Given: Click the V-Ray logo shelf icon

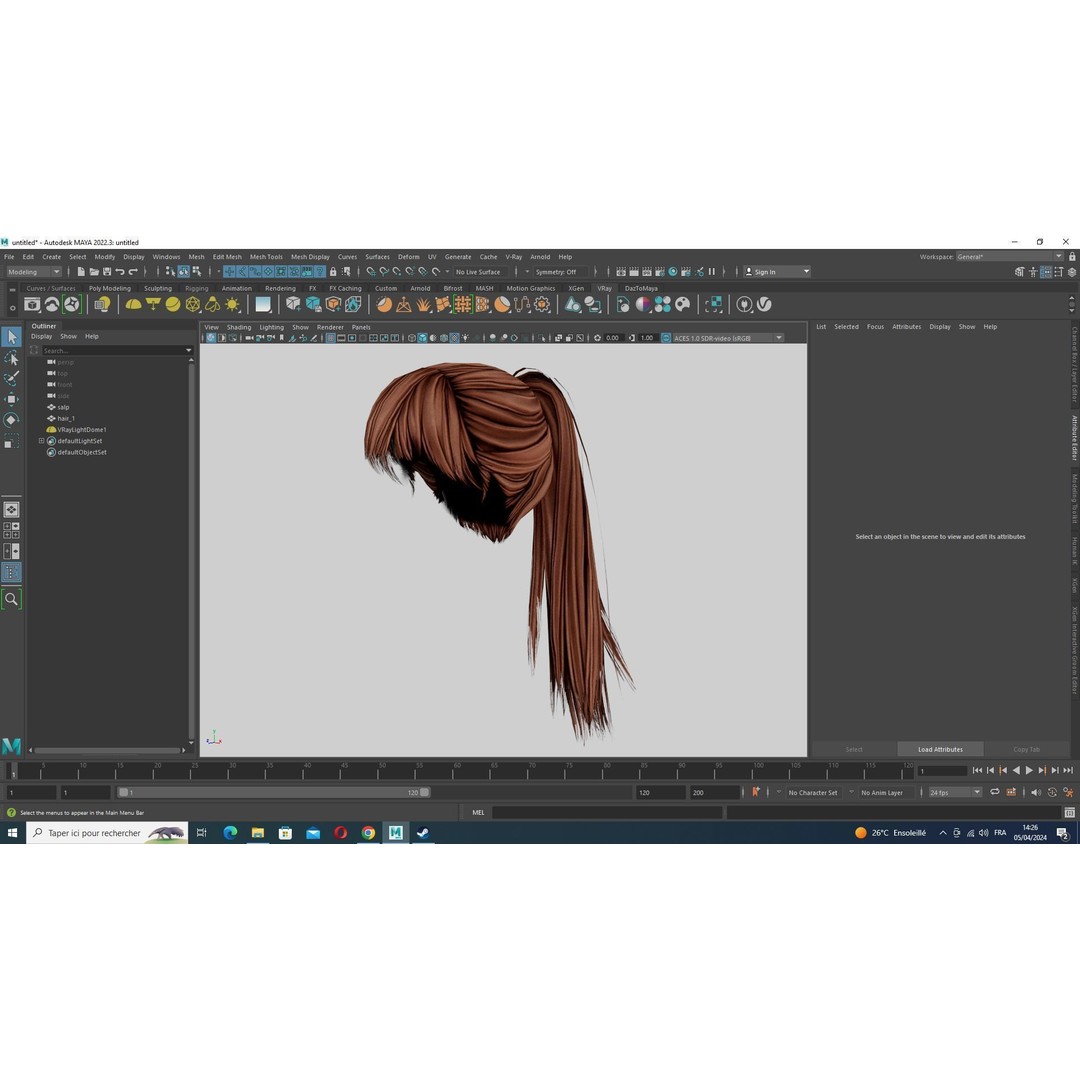Looking at the screenshot, I should (764, 304).
